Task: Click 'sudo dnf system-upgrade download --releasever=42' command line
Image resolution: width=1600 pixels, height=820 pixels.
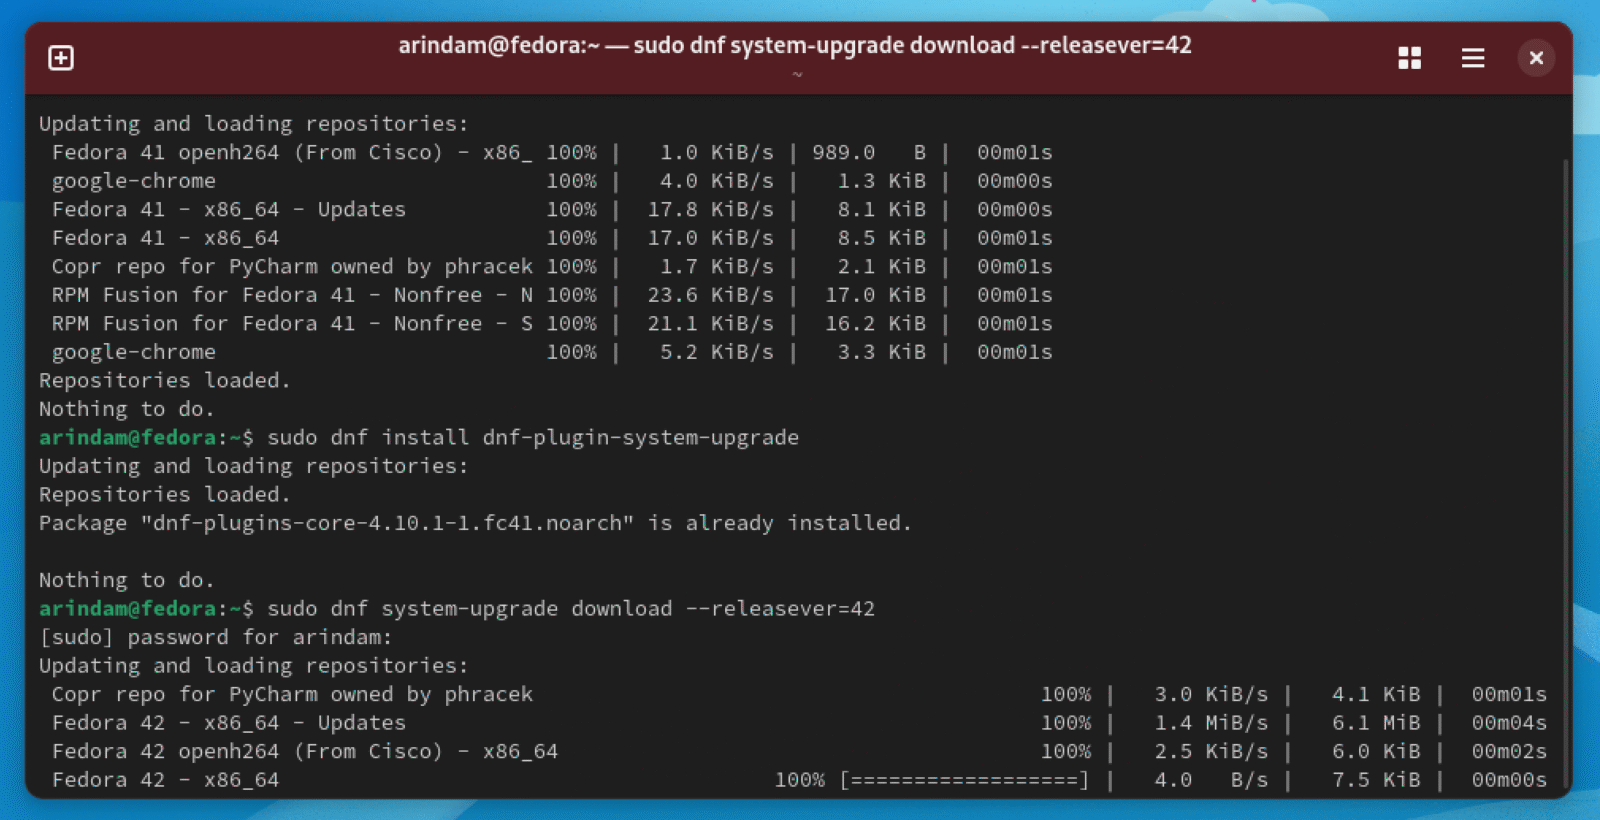Action: tap(571, 609)
